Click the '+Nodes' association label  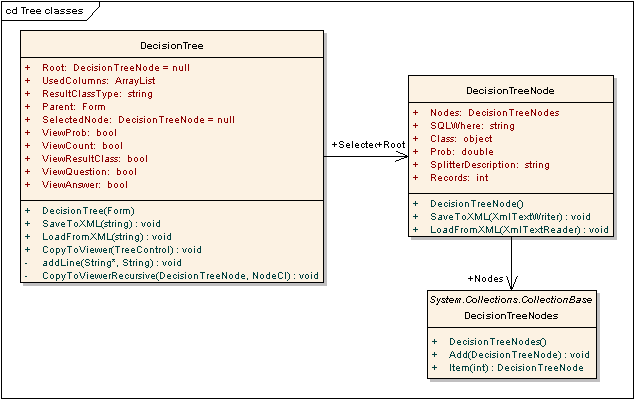point(485,279)
